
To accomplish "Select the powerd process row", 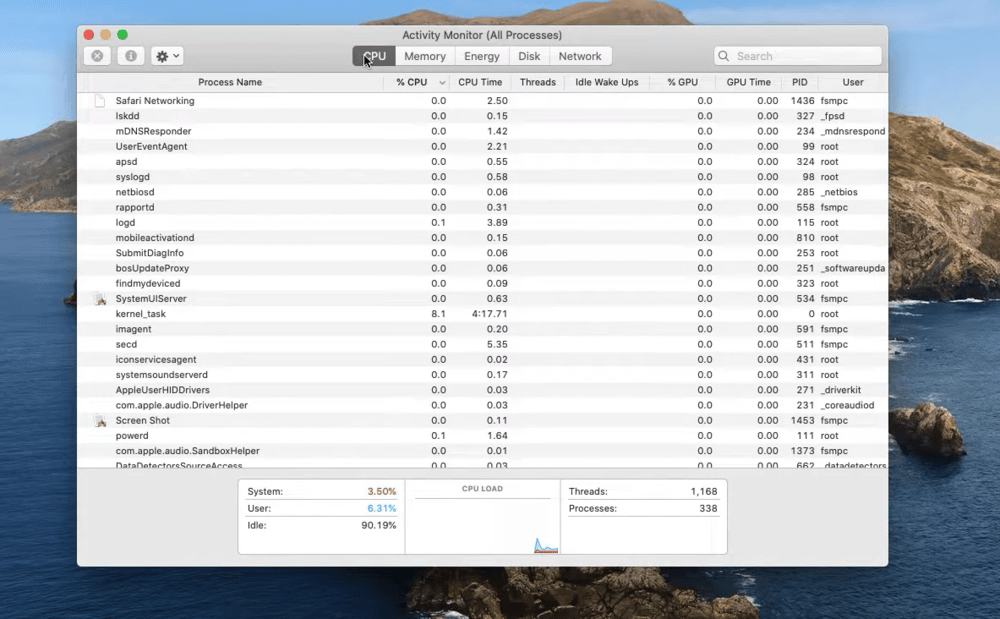I will click(482, 435).
